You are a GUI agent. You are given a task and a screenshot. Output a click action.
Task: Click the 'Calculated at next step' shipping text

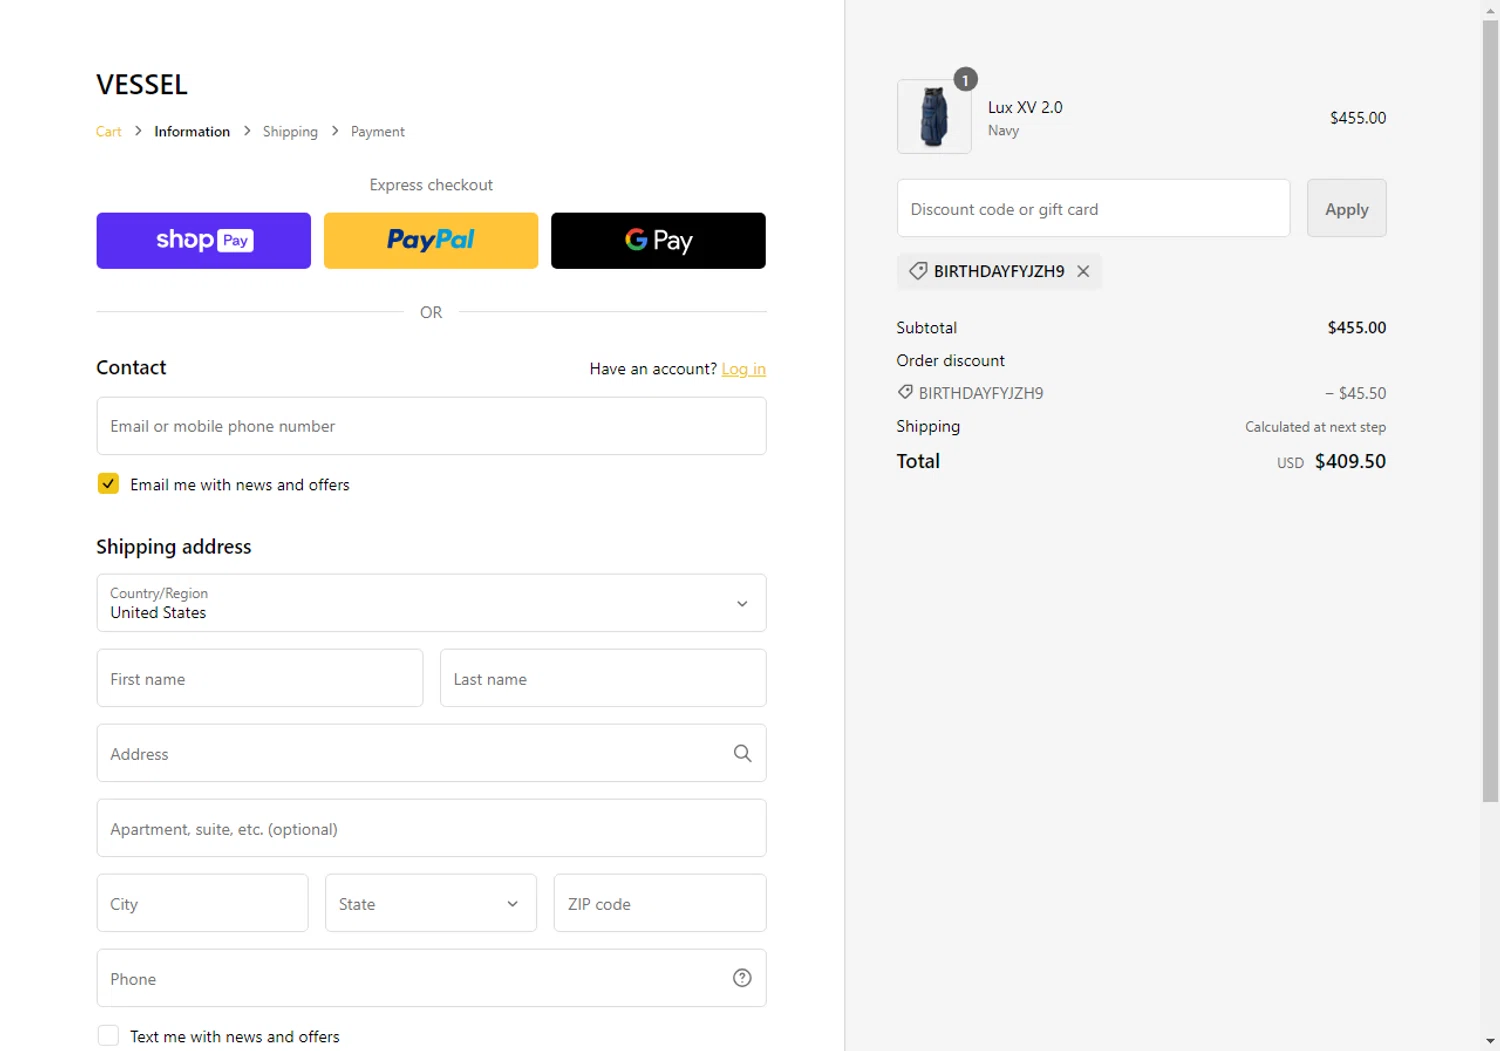pyautogui.click(x=1315, y=427)
